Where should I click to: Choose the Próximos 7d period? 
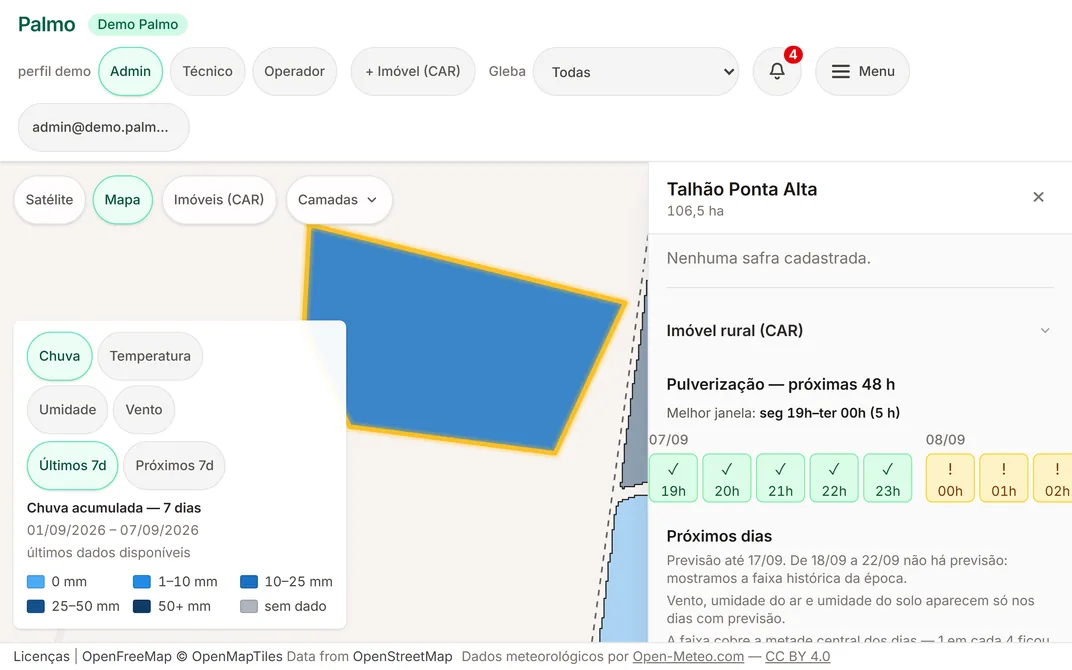point(174,466)
